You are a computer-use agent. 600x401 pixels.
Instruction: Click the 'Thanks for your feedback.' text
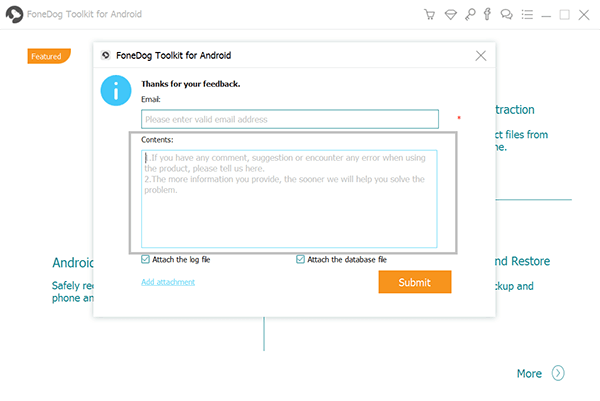(191, 84)
